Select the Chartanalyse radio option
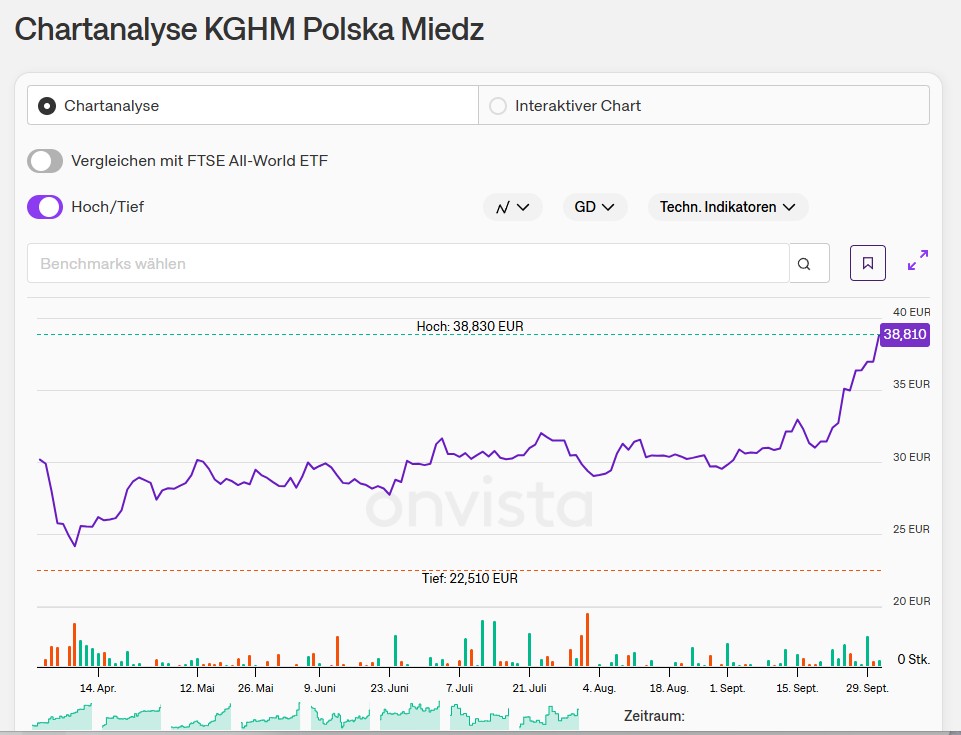The height and width of the screenshot is (735, 961). click(47, 105)
